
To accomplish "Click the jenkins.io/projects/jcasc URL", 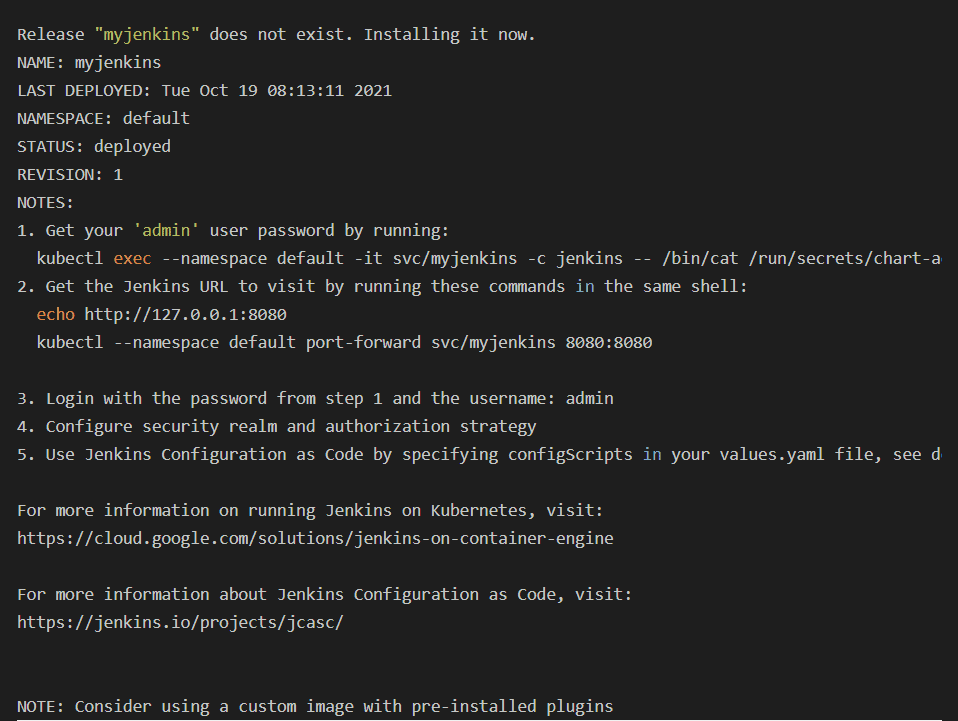I will pos(180,623).
